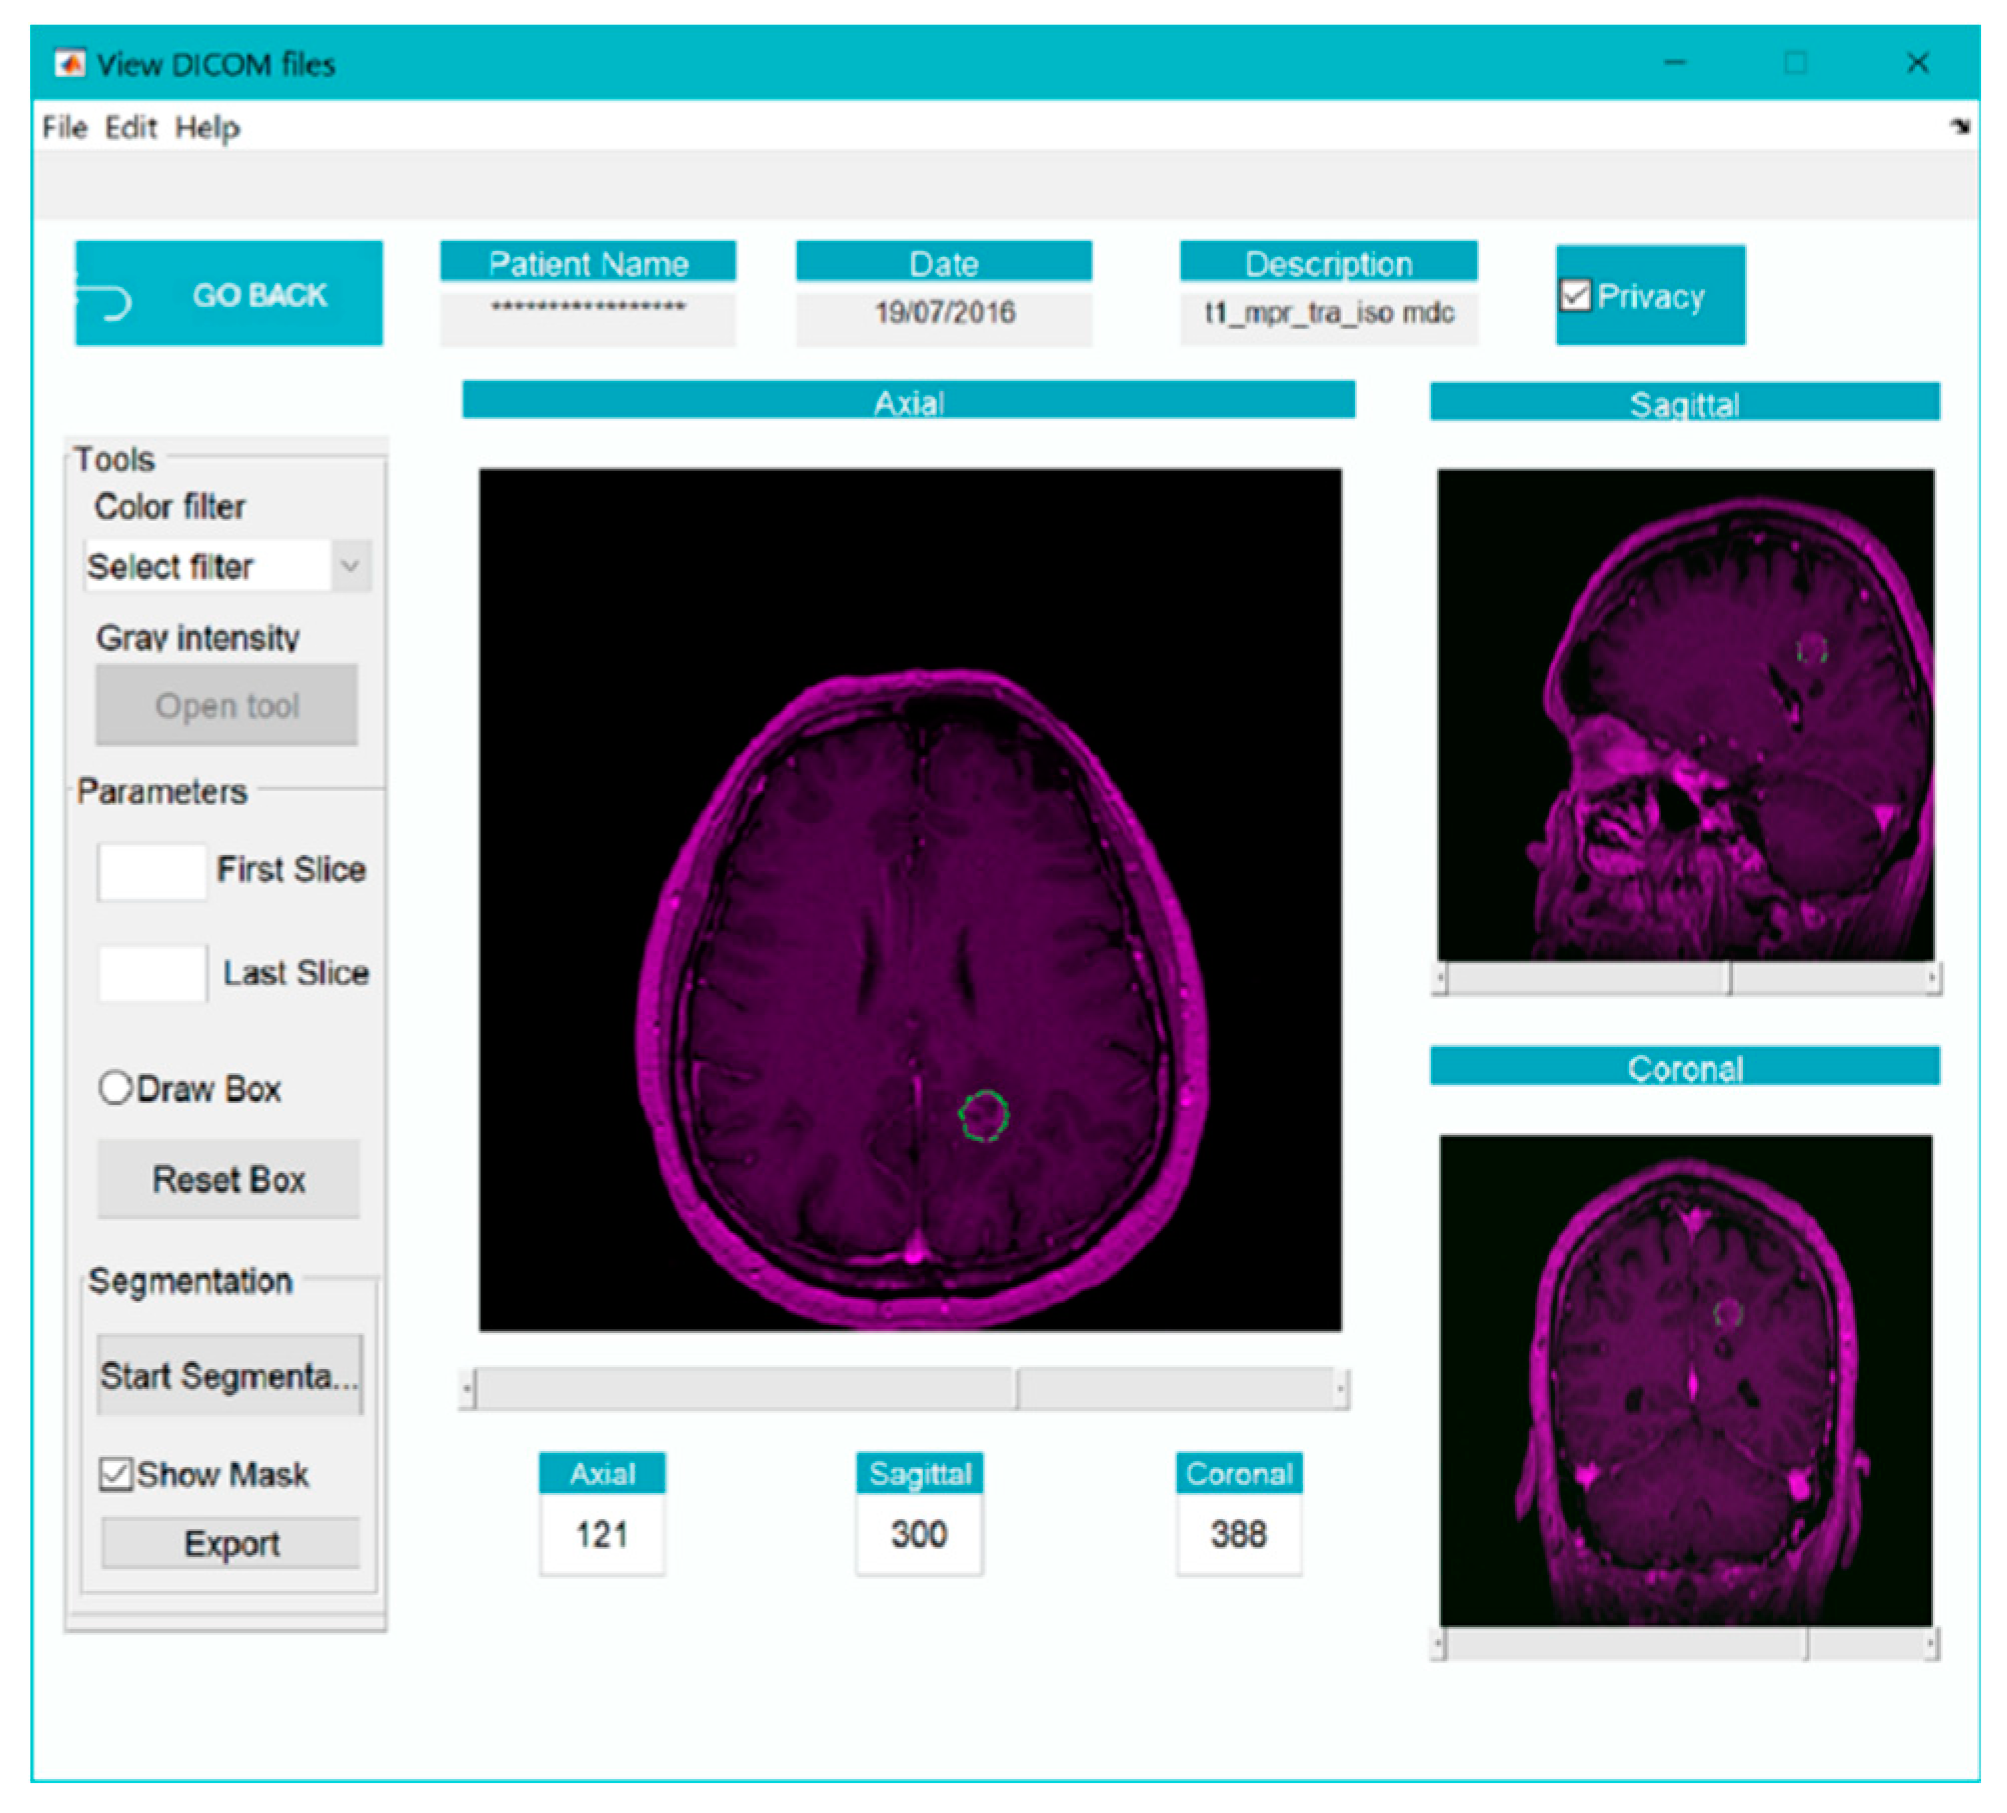Minimize the View DICOM files window
Viewport: 2007px width, 1813px height.
pyautogui.click(x=1675, y=63)
